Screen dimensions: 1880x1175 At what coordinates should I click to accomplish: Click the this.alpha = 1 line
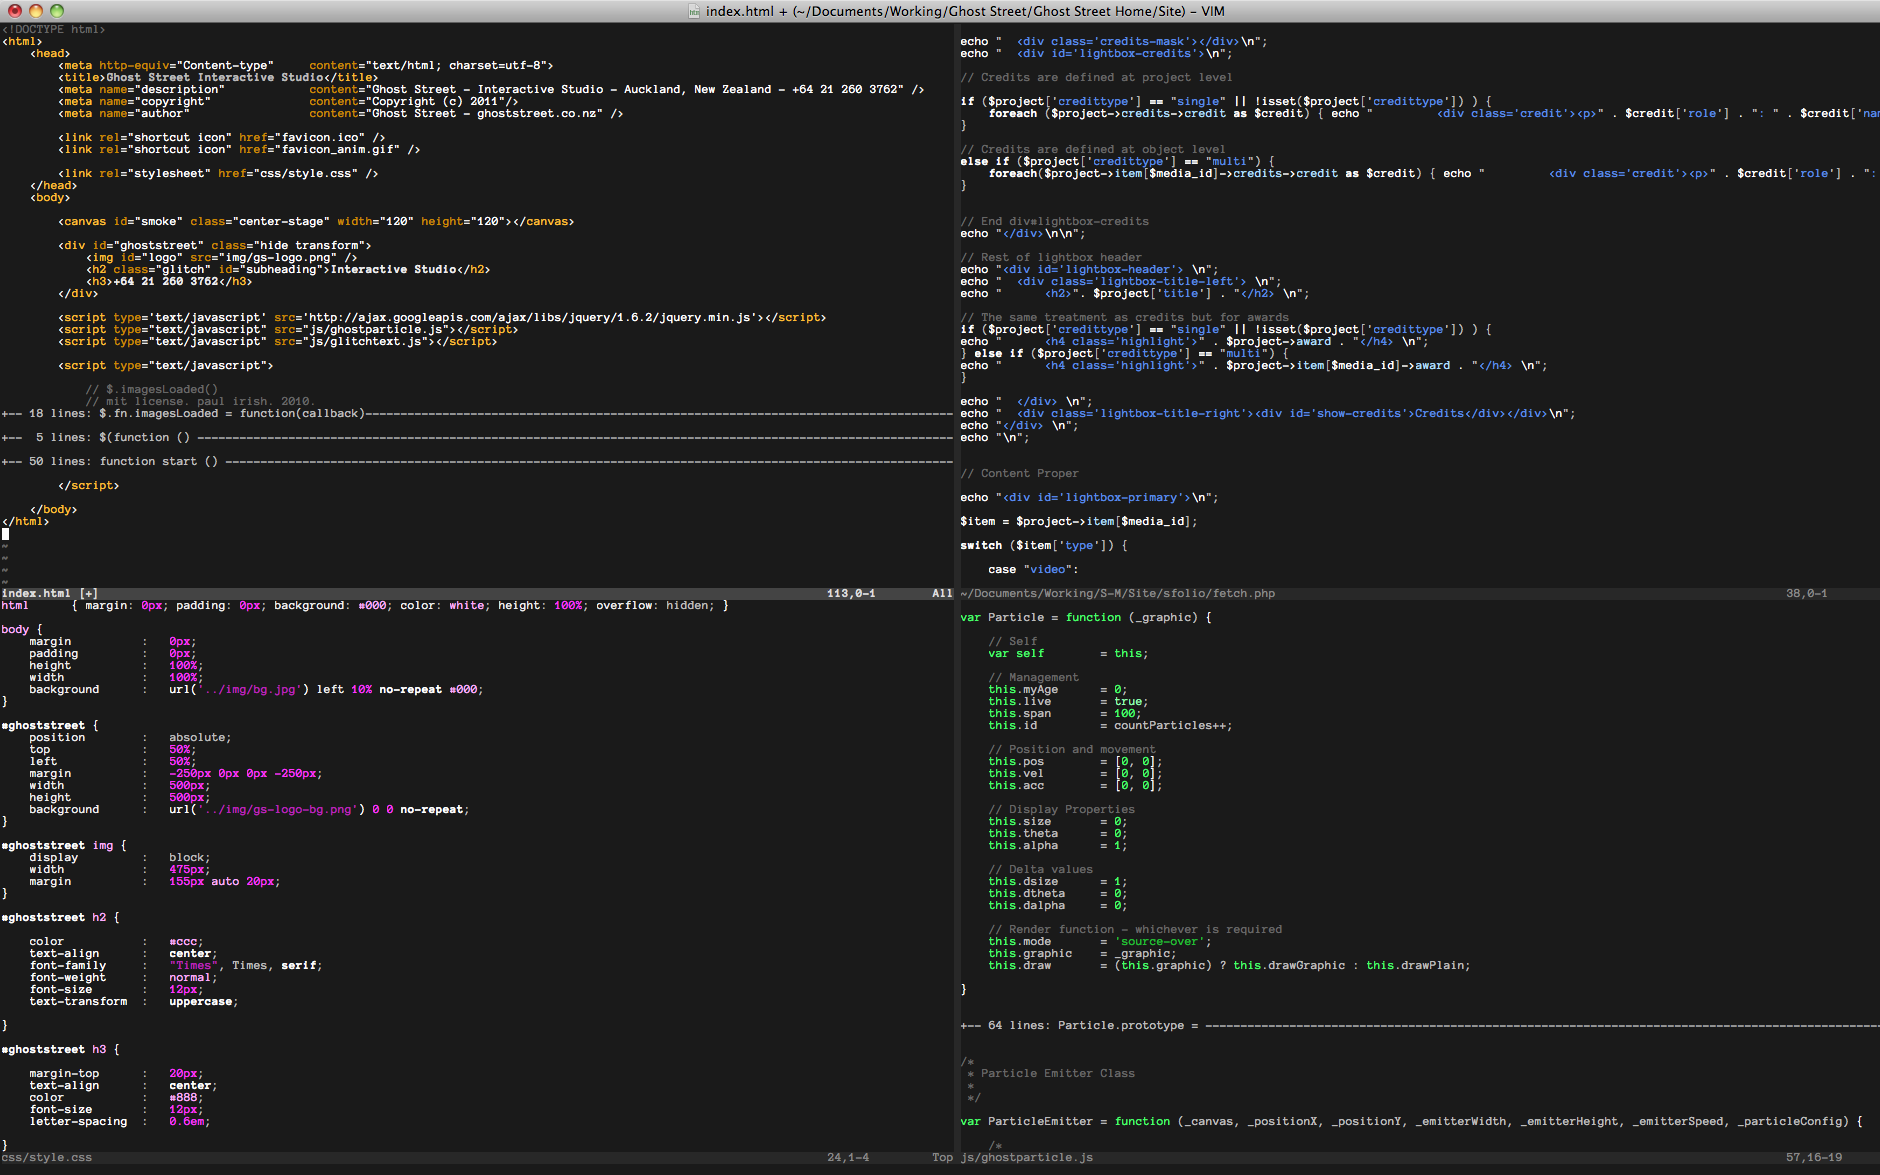click(1058, 845)
